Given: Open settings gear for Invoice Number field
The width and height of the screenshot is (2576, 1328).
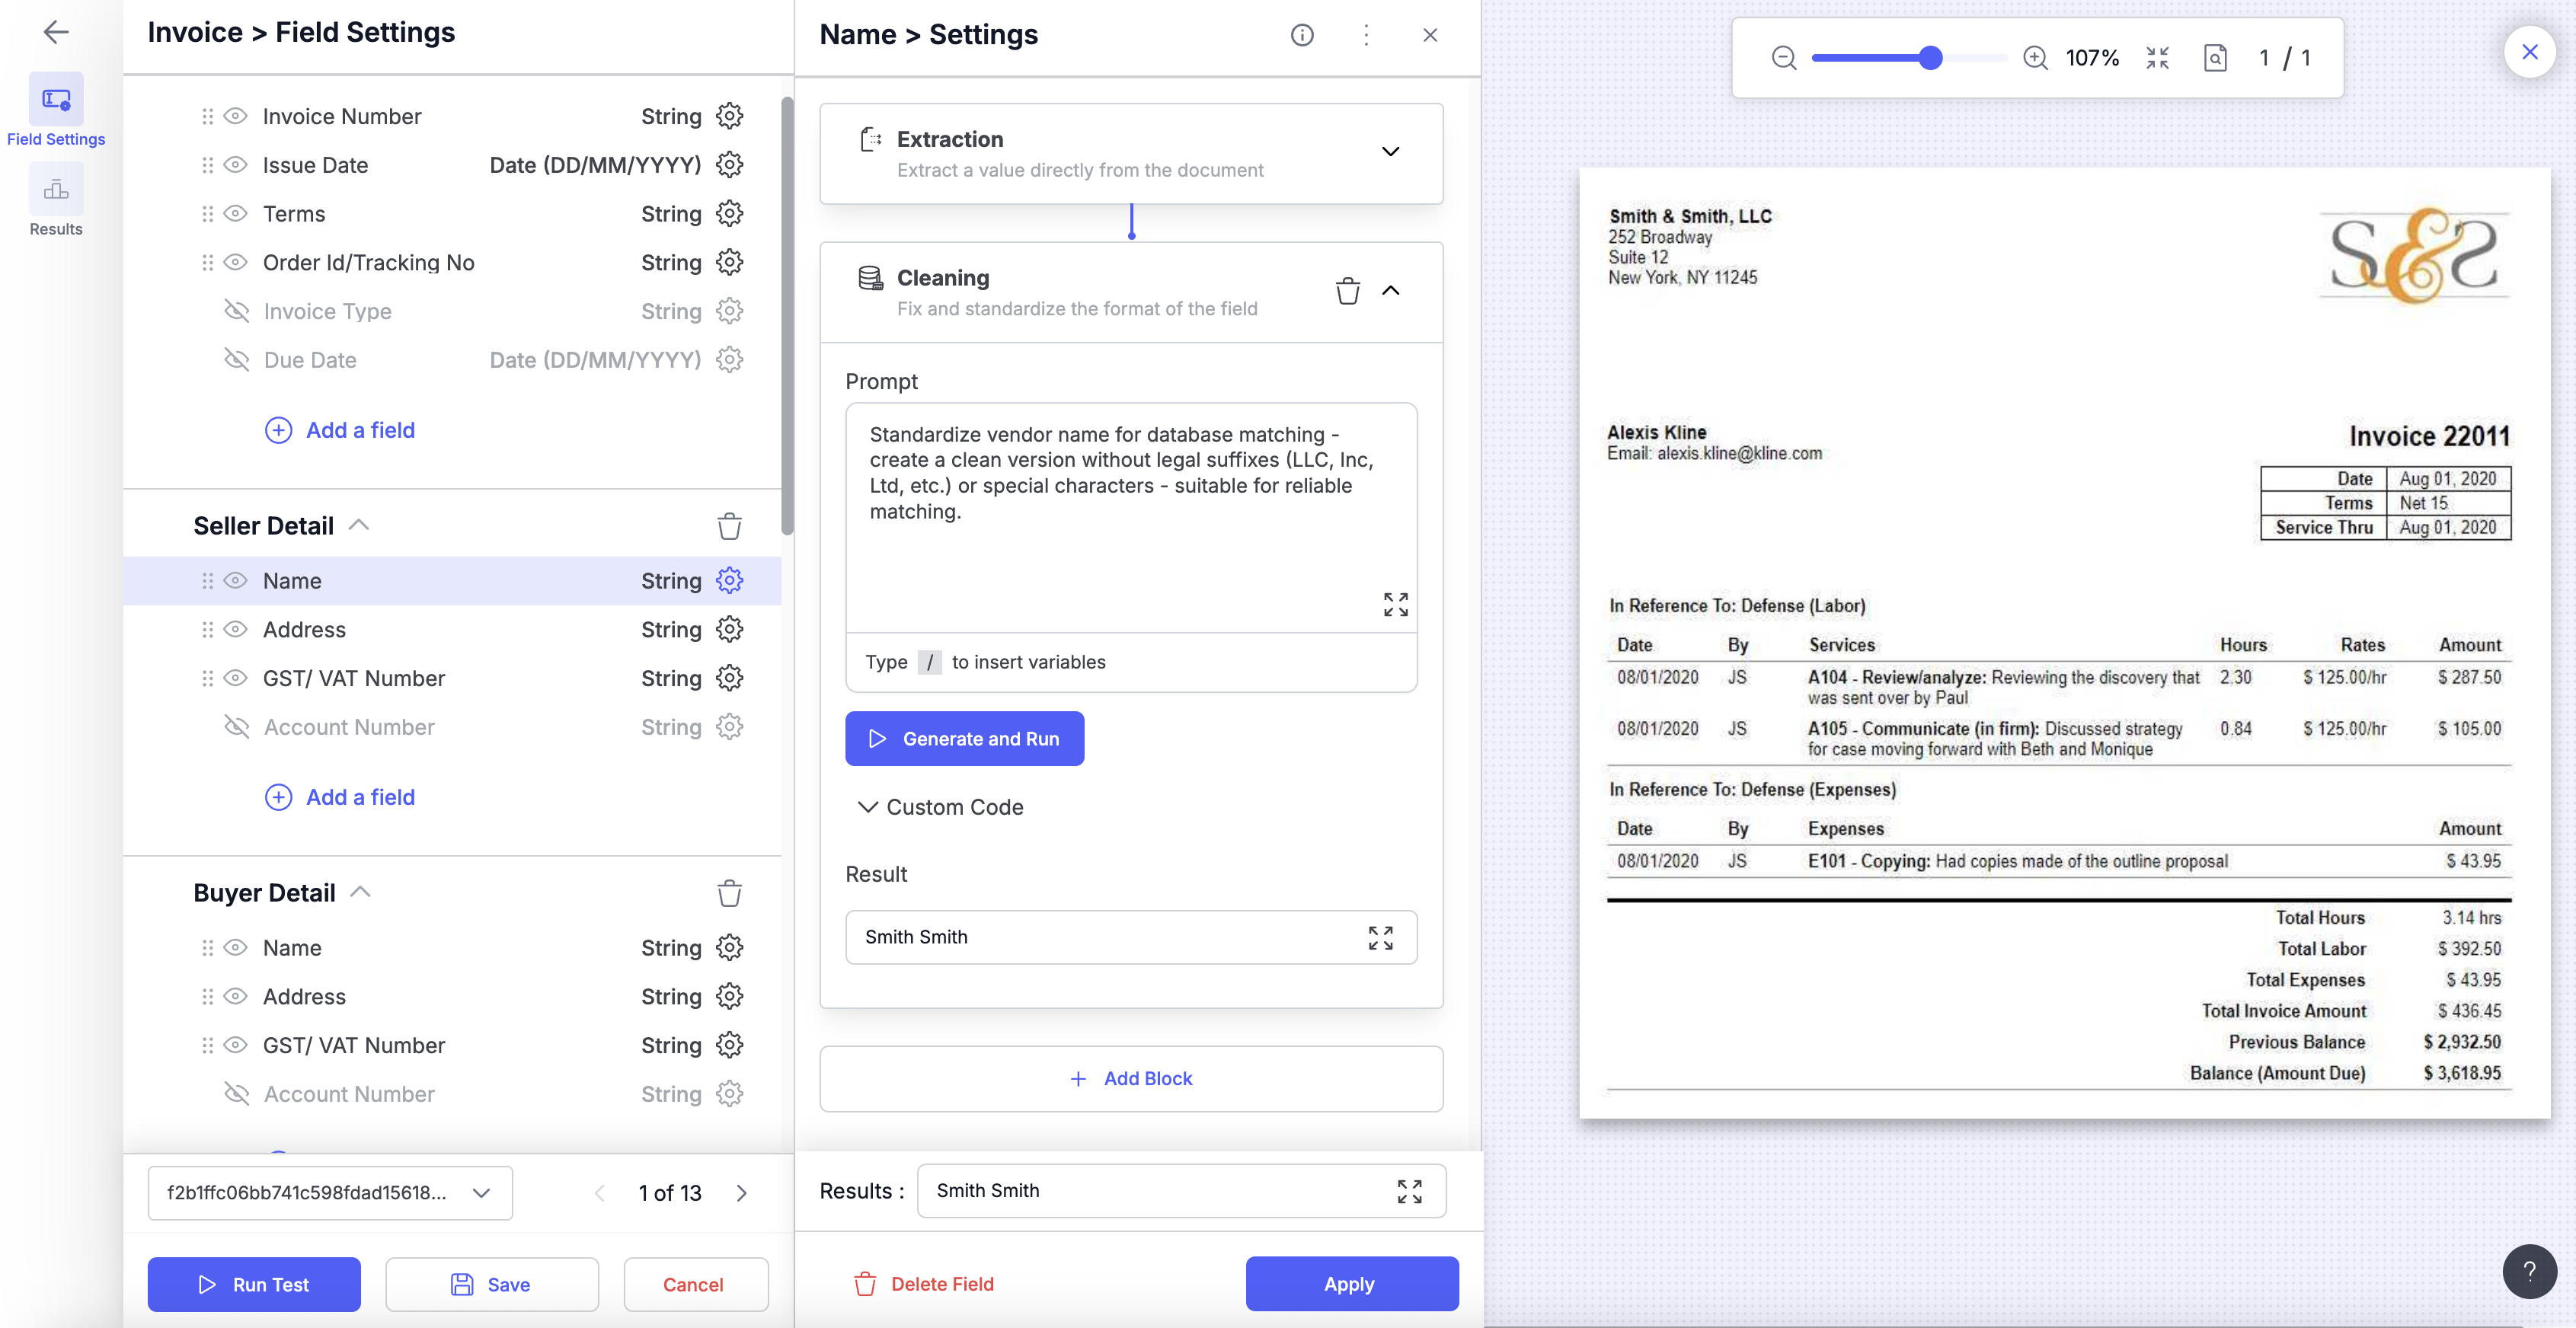Looking at the screenshot, I should coord(730,116).
